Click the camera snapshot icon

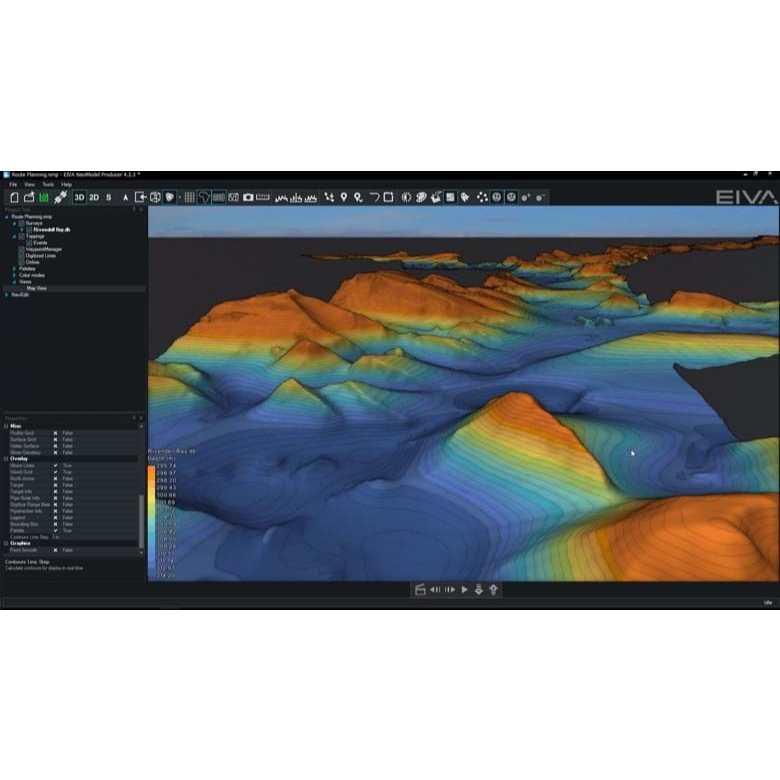click(x=248, y=197)
